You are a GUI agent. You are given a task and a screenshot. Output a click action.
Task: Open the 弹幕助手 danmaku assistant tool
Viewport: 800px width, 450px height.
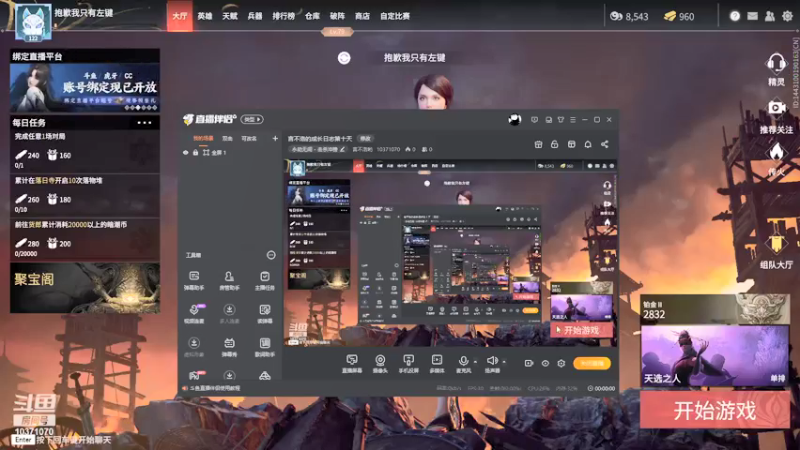(194, 281)
